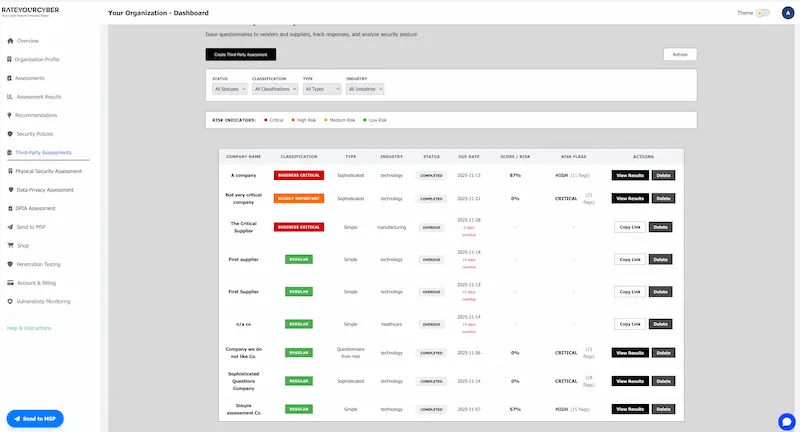This screenshot has width=800, height=432.
Task: Open the All Industries dropdown
Action: (x=365, y=89)
